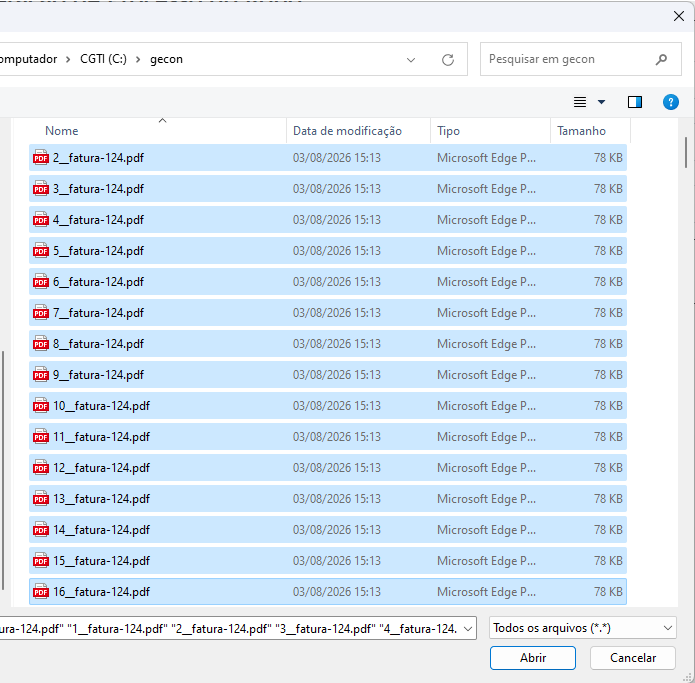Select file name 10__fatura-124.pdf

click(x=102, y=406)
